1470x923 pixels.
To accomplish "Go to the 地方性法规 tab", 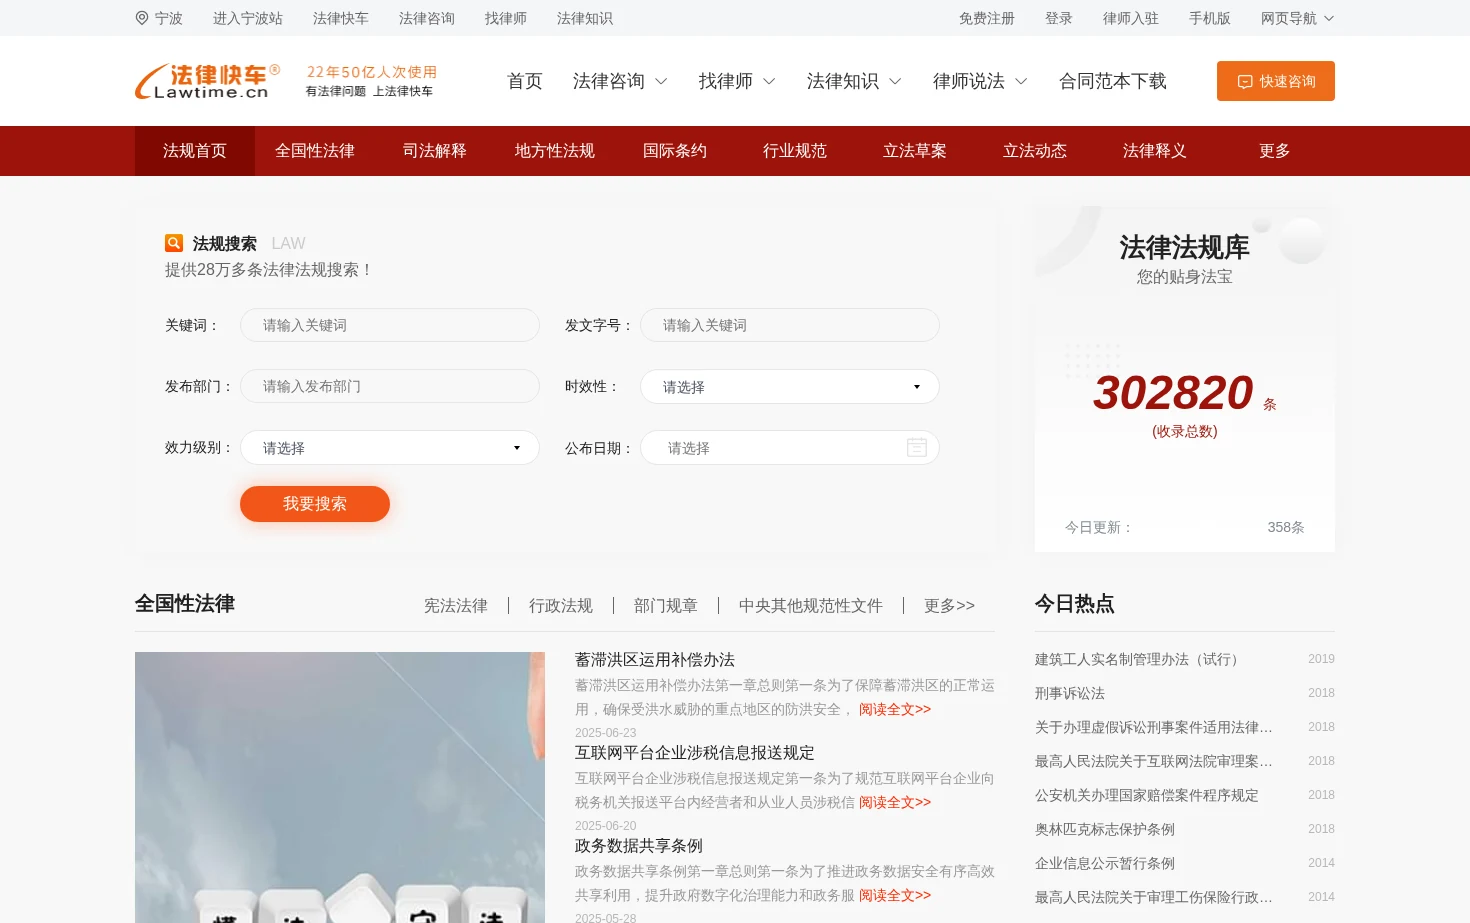I will (555, 151).
